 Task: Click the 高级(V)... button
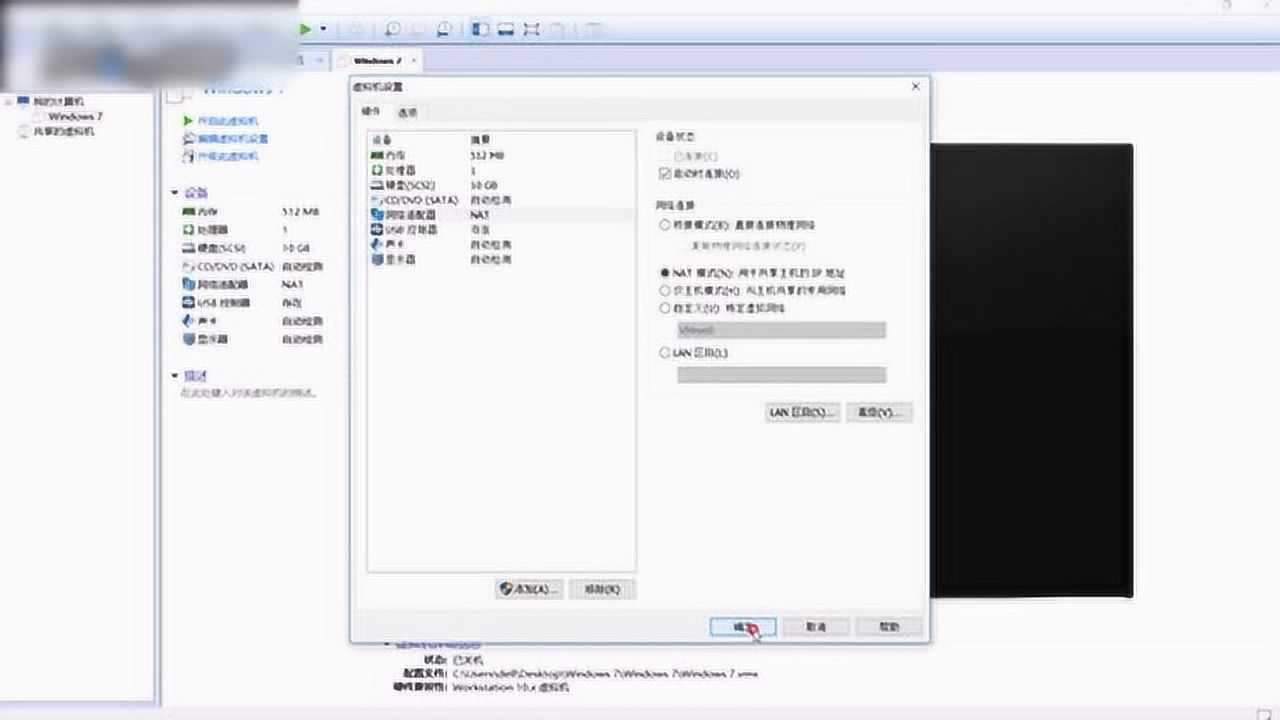pos(879,412)
